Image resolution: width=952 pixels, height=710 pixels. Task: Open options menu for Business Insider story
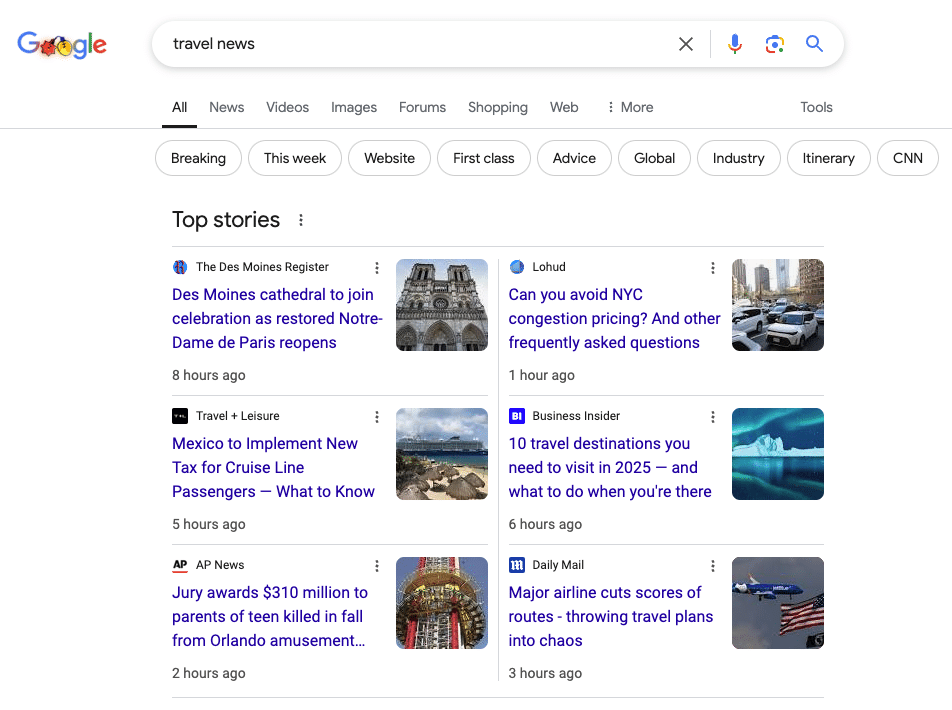[x=713, y=417]
